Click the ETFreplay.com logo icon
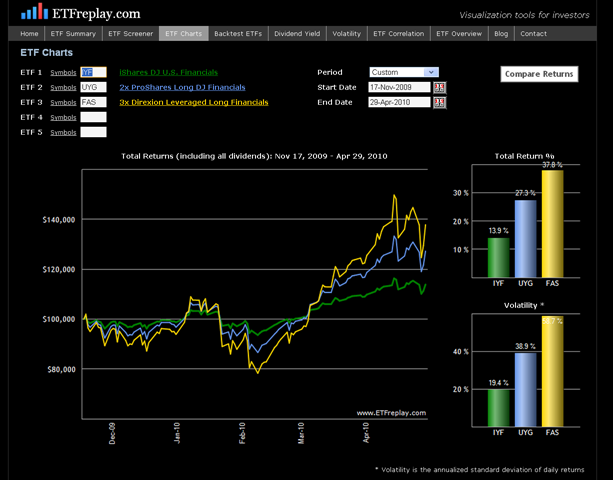Screen dimensions: 613x480 click(33, 12)
